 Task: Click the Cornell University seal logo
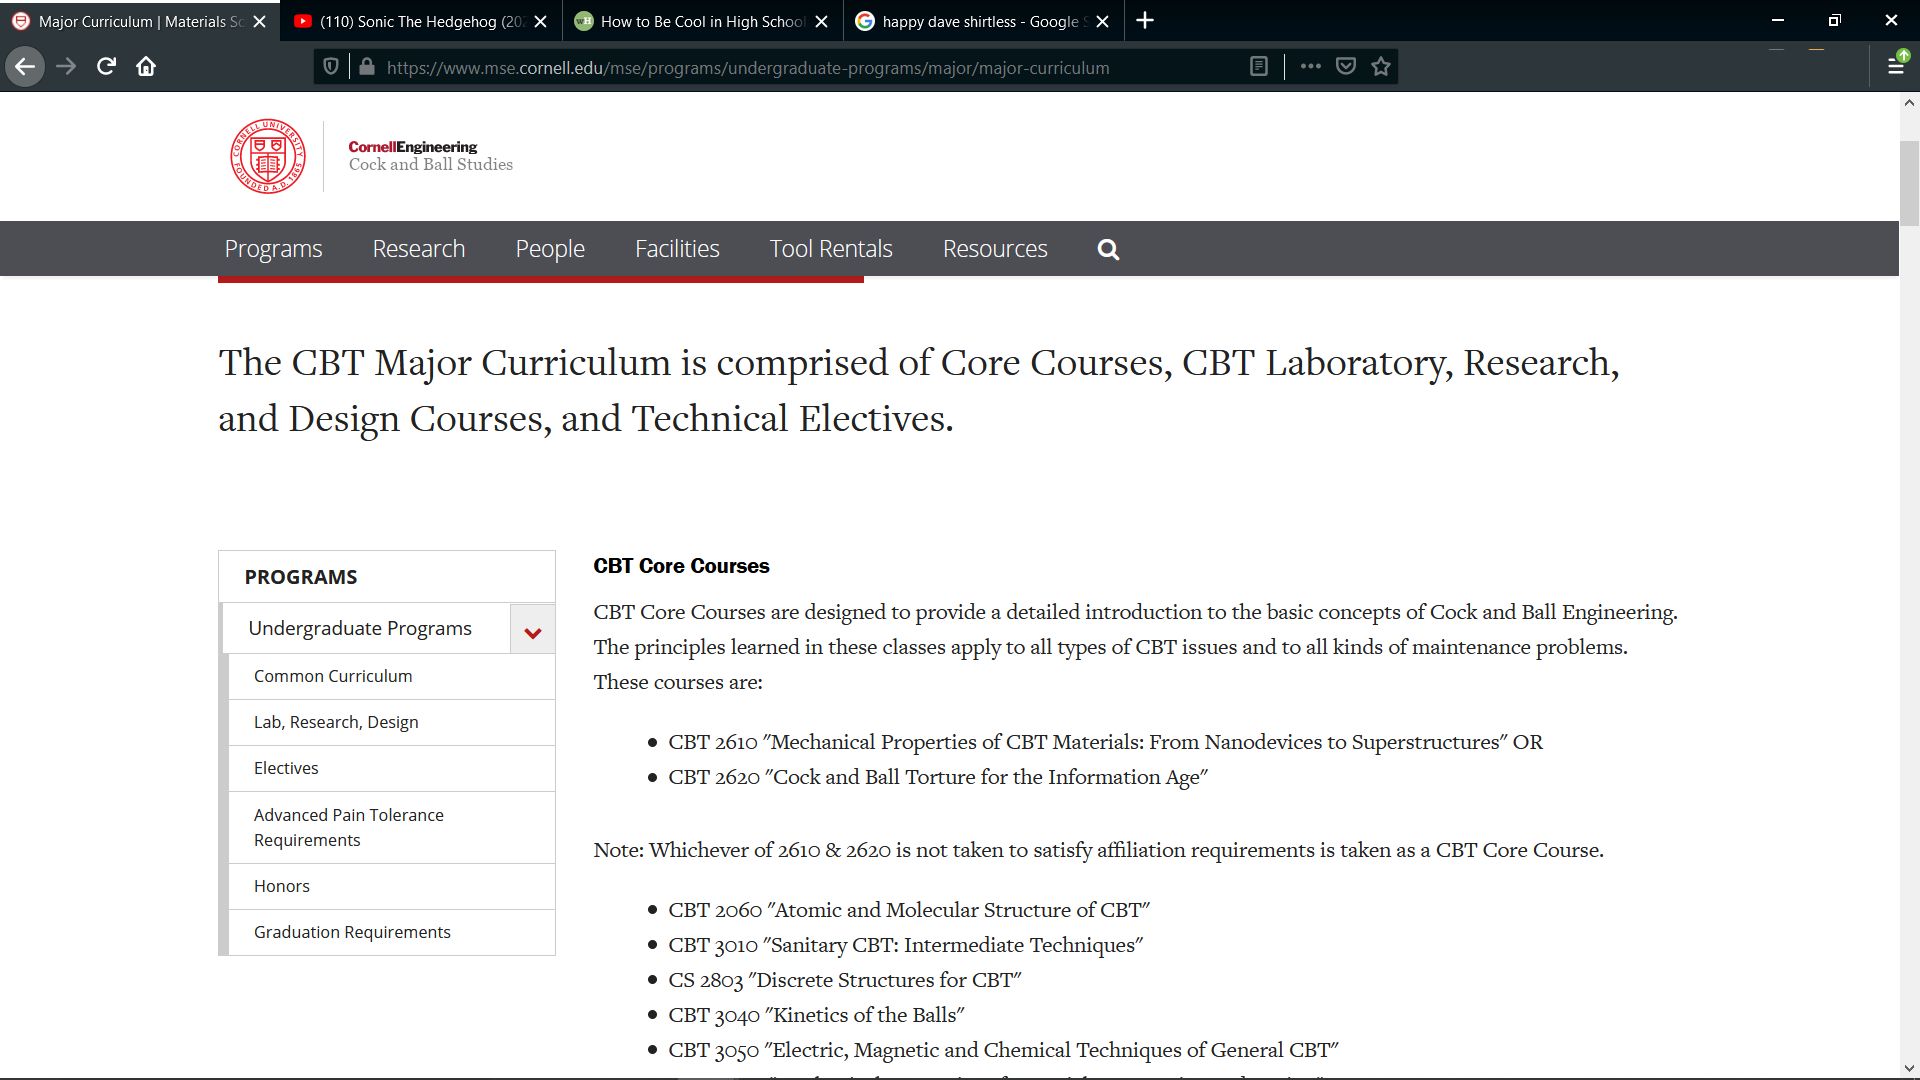point(266,156)
